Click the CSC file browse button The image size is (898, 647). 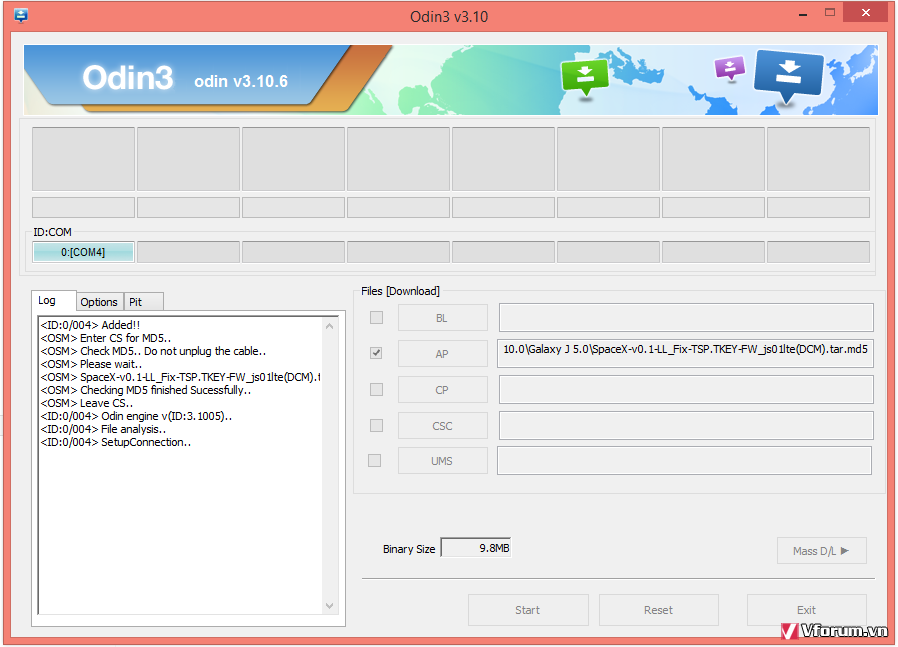[443, 426]
